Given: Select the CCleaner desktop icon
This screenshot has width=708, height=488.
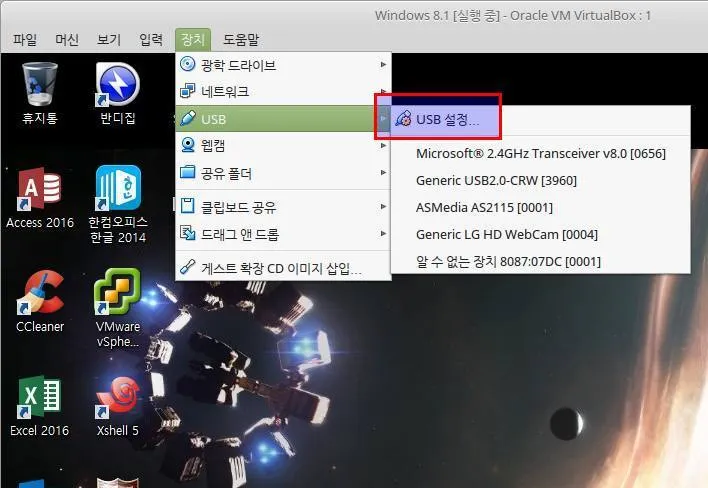Looking at the screenshot, I should [x=40, y=302].
